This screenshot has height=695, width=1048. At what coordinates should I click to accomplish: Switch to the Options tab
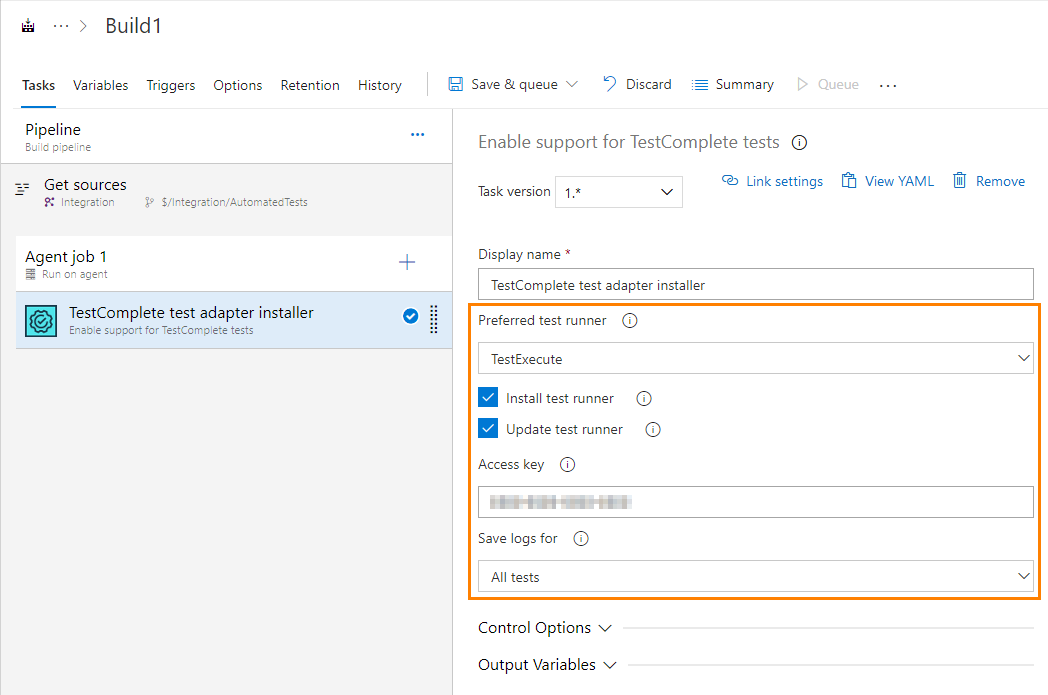click(x=238, y=86)
